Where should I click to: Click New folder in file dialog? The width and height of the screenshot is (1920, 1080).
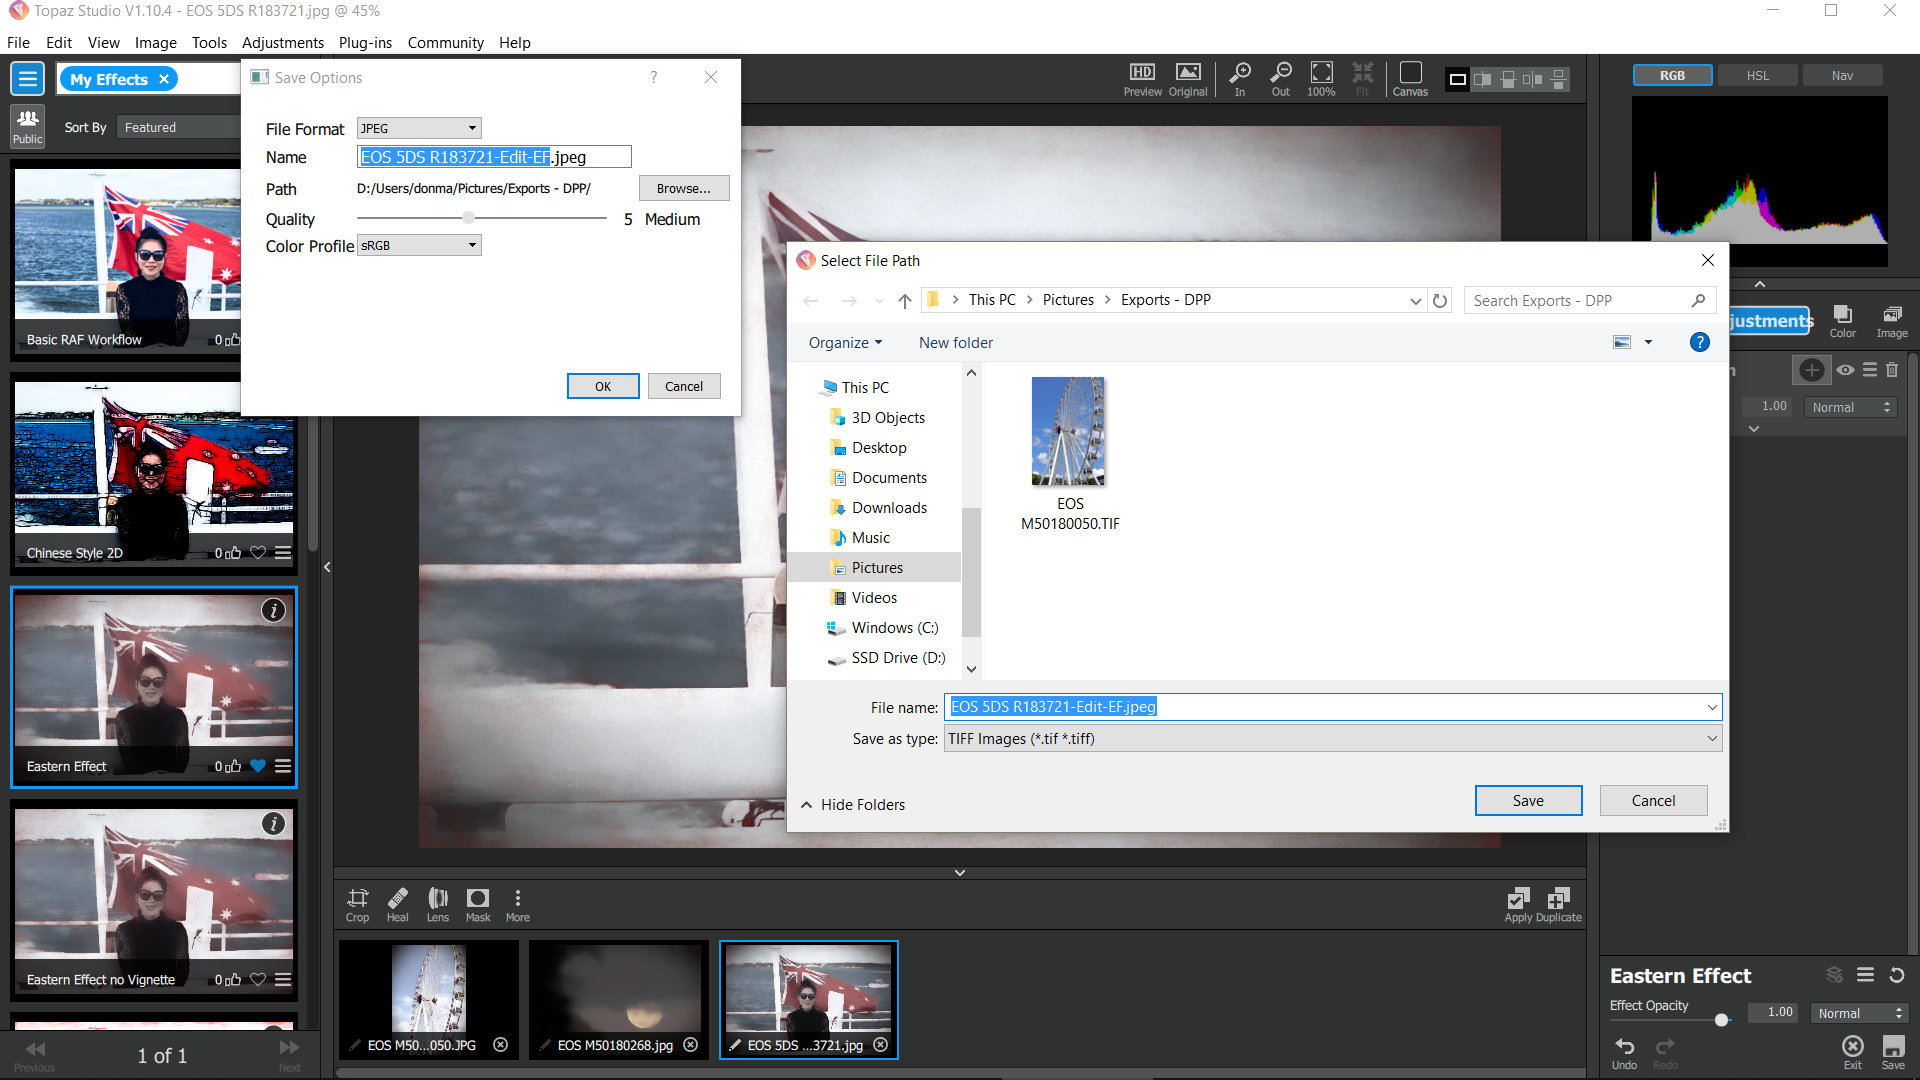pyautogui.click(x=956, y=343)
